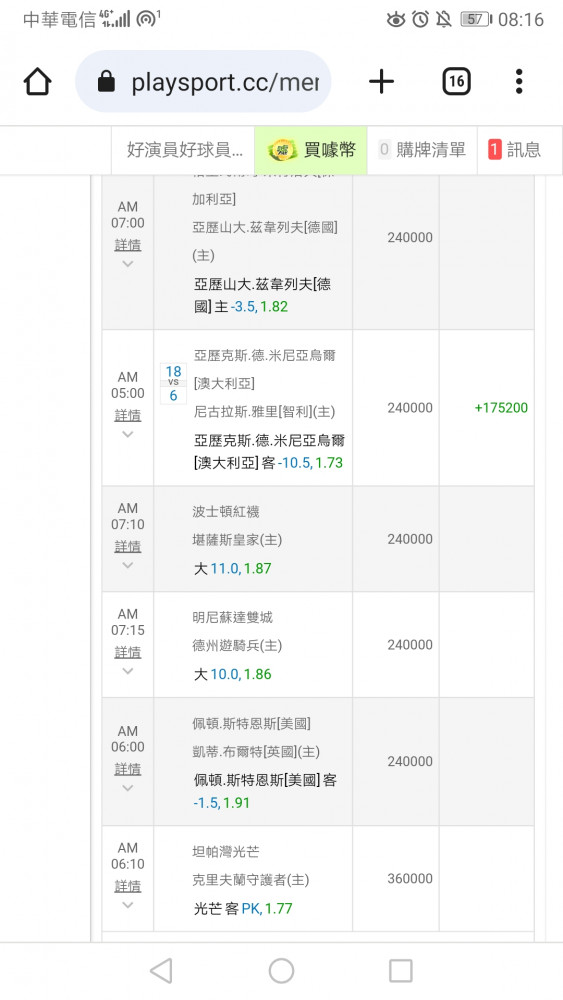Click the 買噱幣 coin icon
563x1000 pixels.
click(x=282, y=151)
